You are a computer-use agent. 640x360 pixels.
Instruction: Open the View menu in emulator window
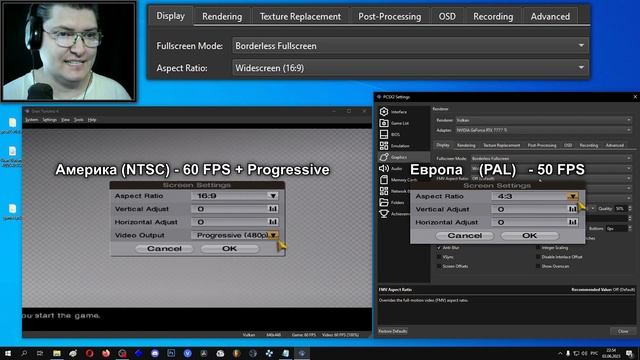pyautogui.click(x=65, y=120)
